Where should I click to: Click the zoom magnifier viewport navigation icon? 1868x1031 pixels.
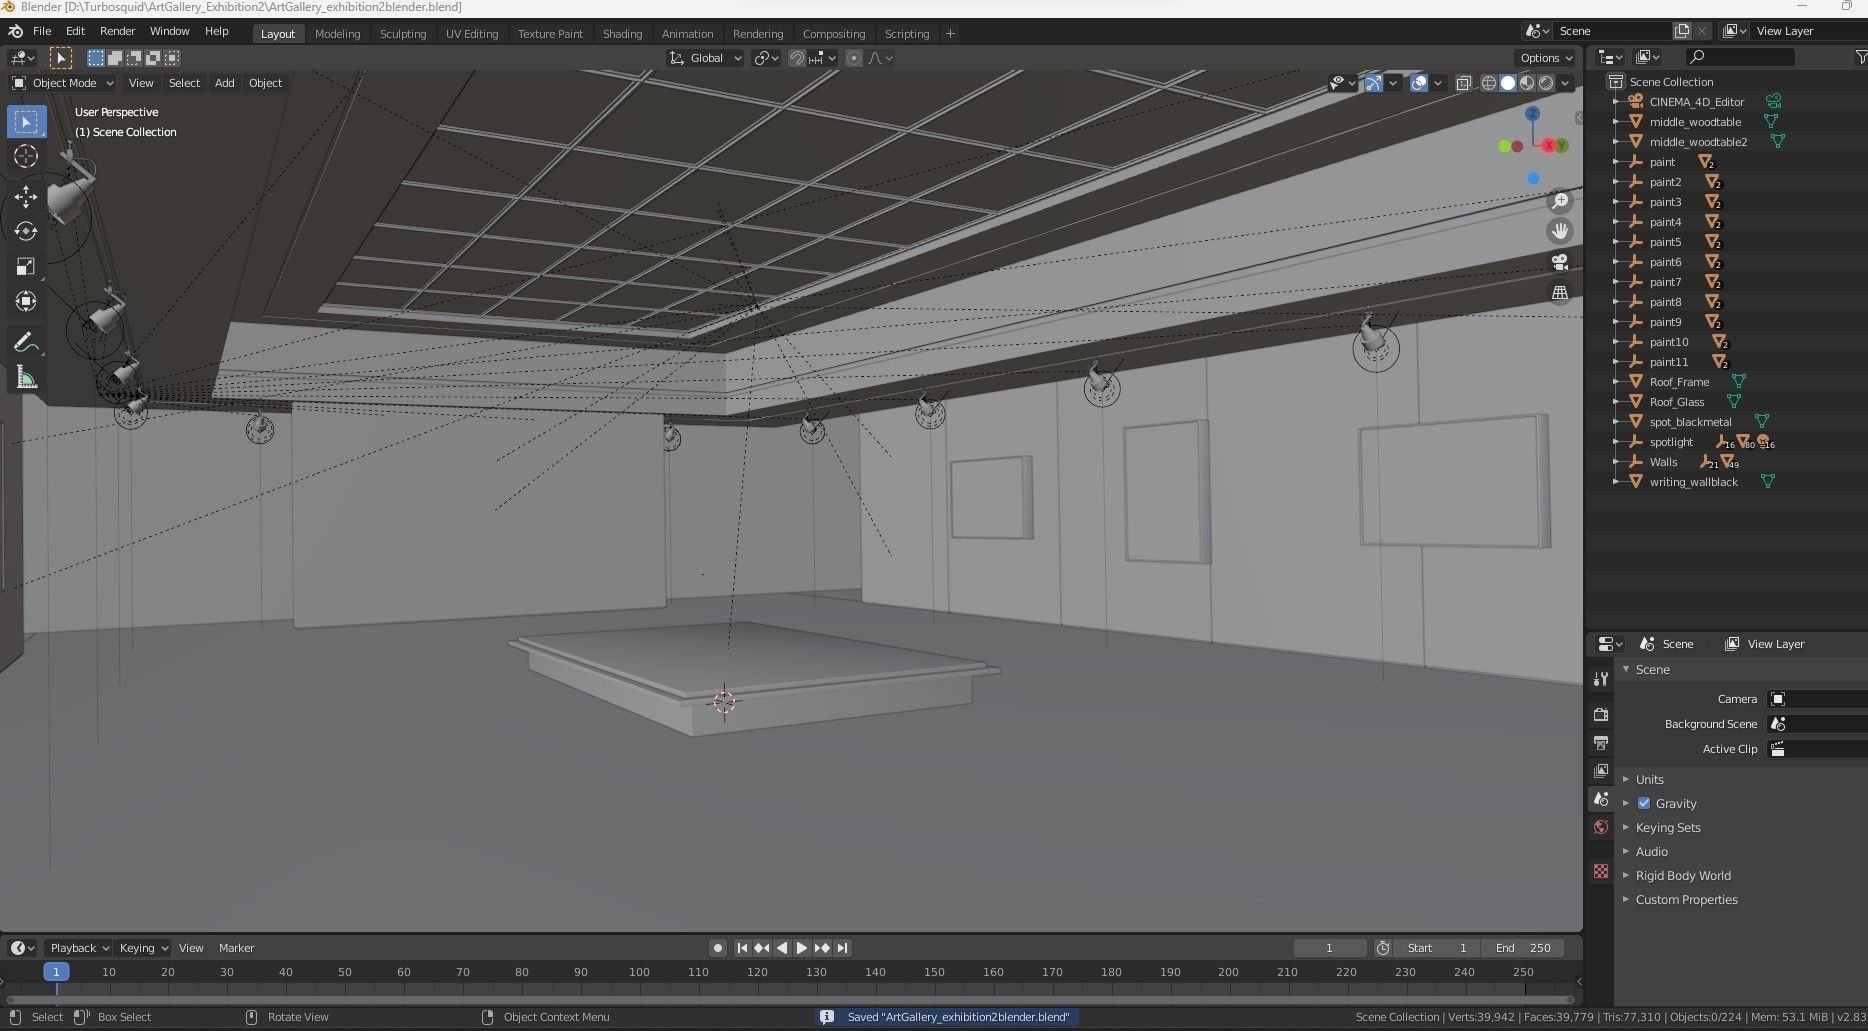(x=1560, y=201)
